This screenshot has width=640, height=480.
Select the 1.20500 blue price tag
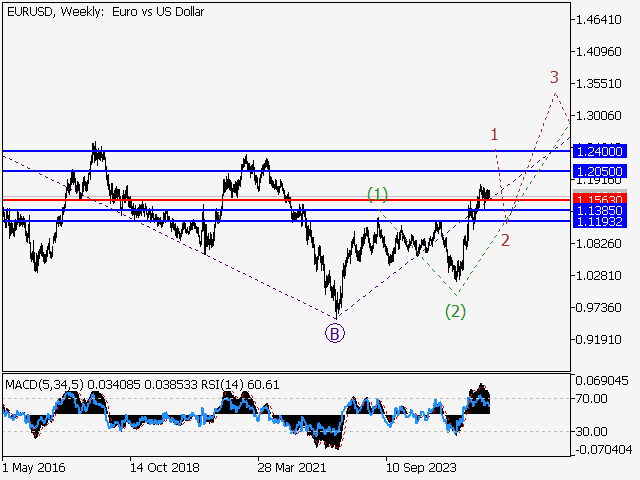(600, 172)
